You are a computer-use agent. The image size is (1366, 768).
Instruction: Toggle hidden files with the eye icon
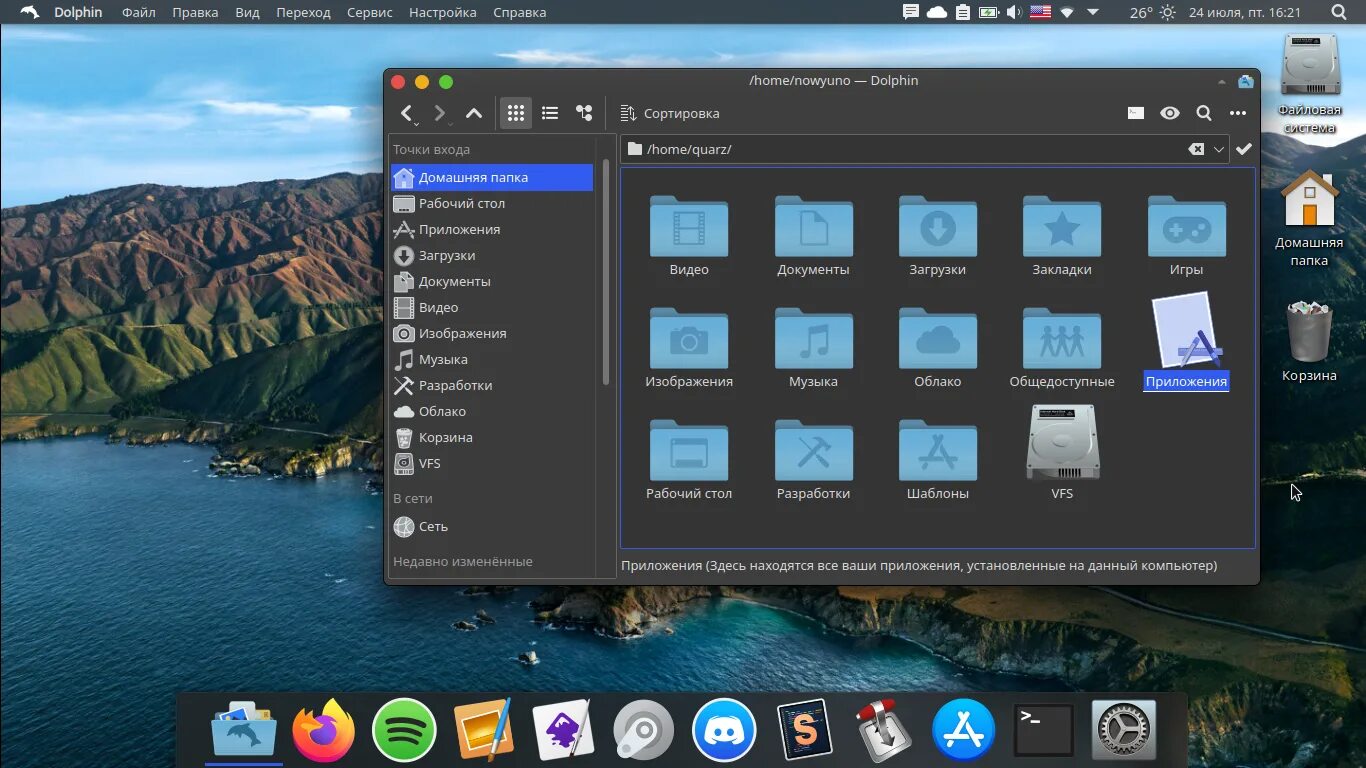1170,113
